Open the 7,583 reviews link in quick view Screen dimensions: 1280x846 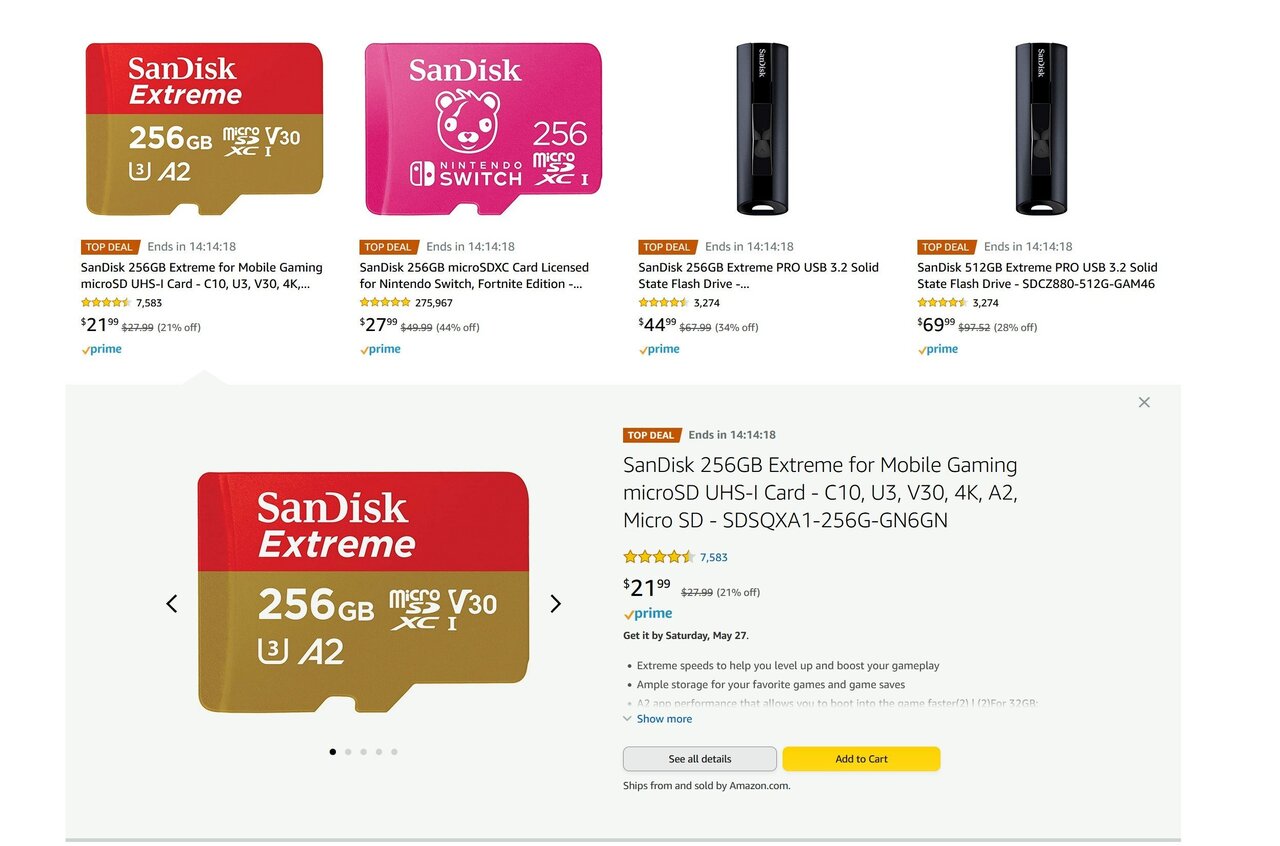(x=714, y=557)
